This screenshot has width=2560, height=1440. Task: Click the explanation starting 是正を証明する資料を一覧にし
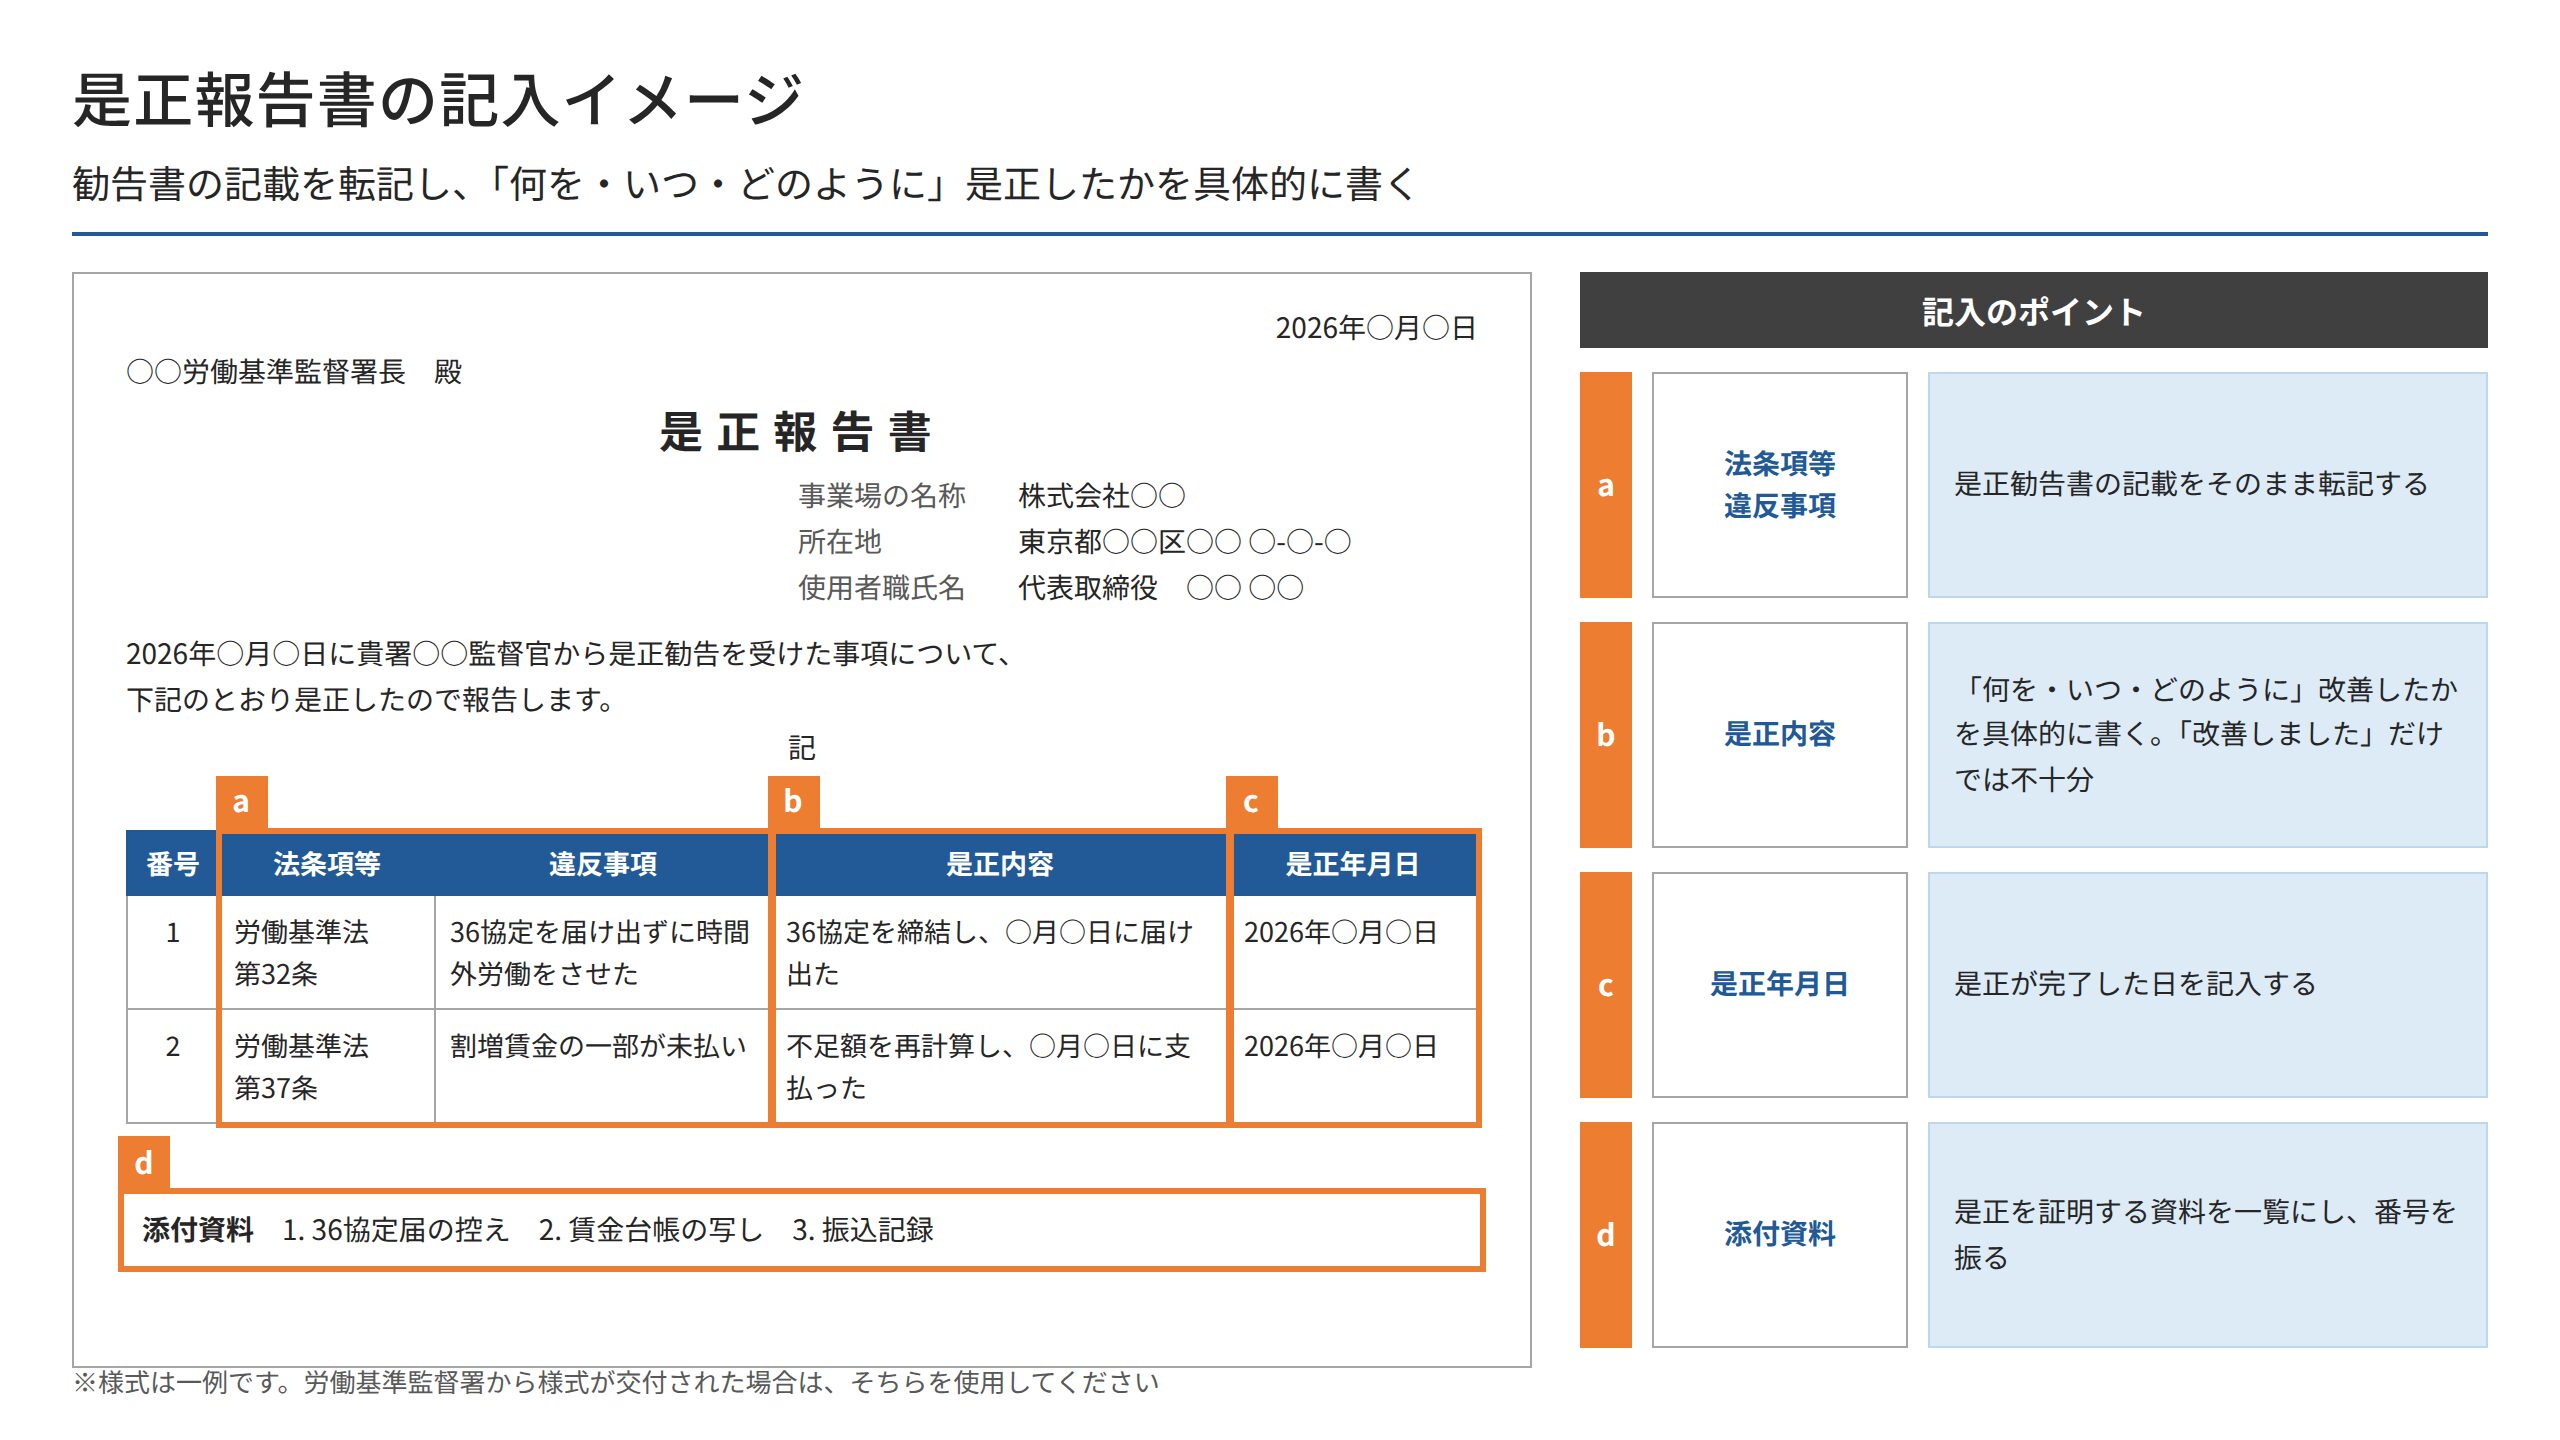coord(2206,1235)
